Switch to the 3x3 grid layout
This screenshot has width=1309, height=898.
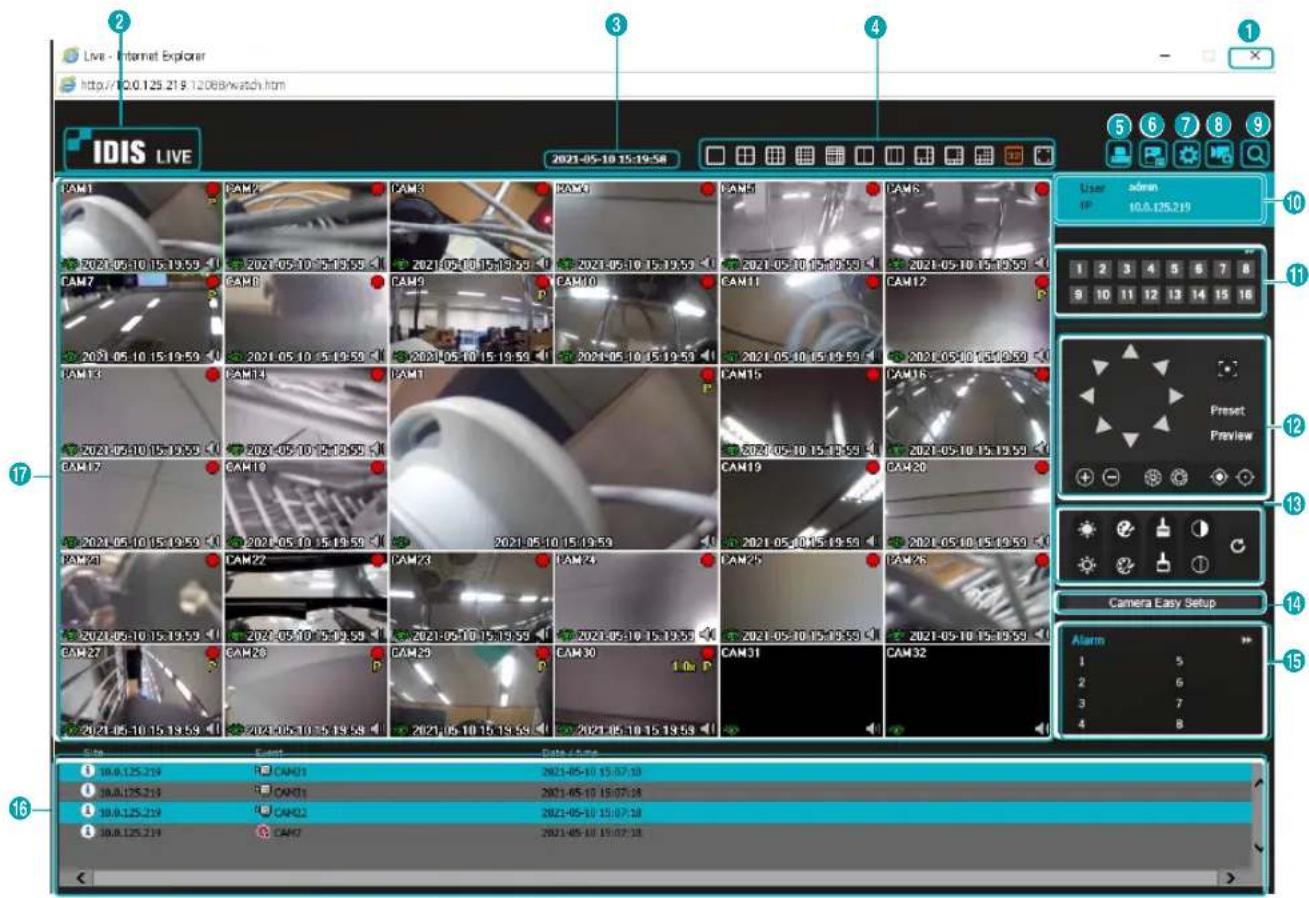pos(776,156)
